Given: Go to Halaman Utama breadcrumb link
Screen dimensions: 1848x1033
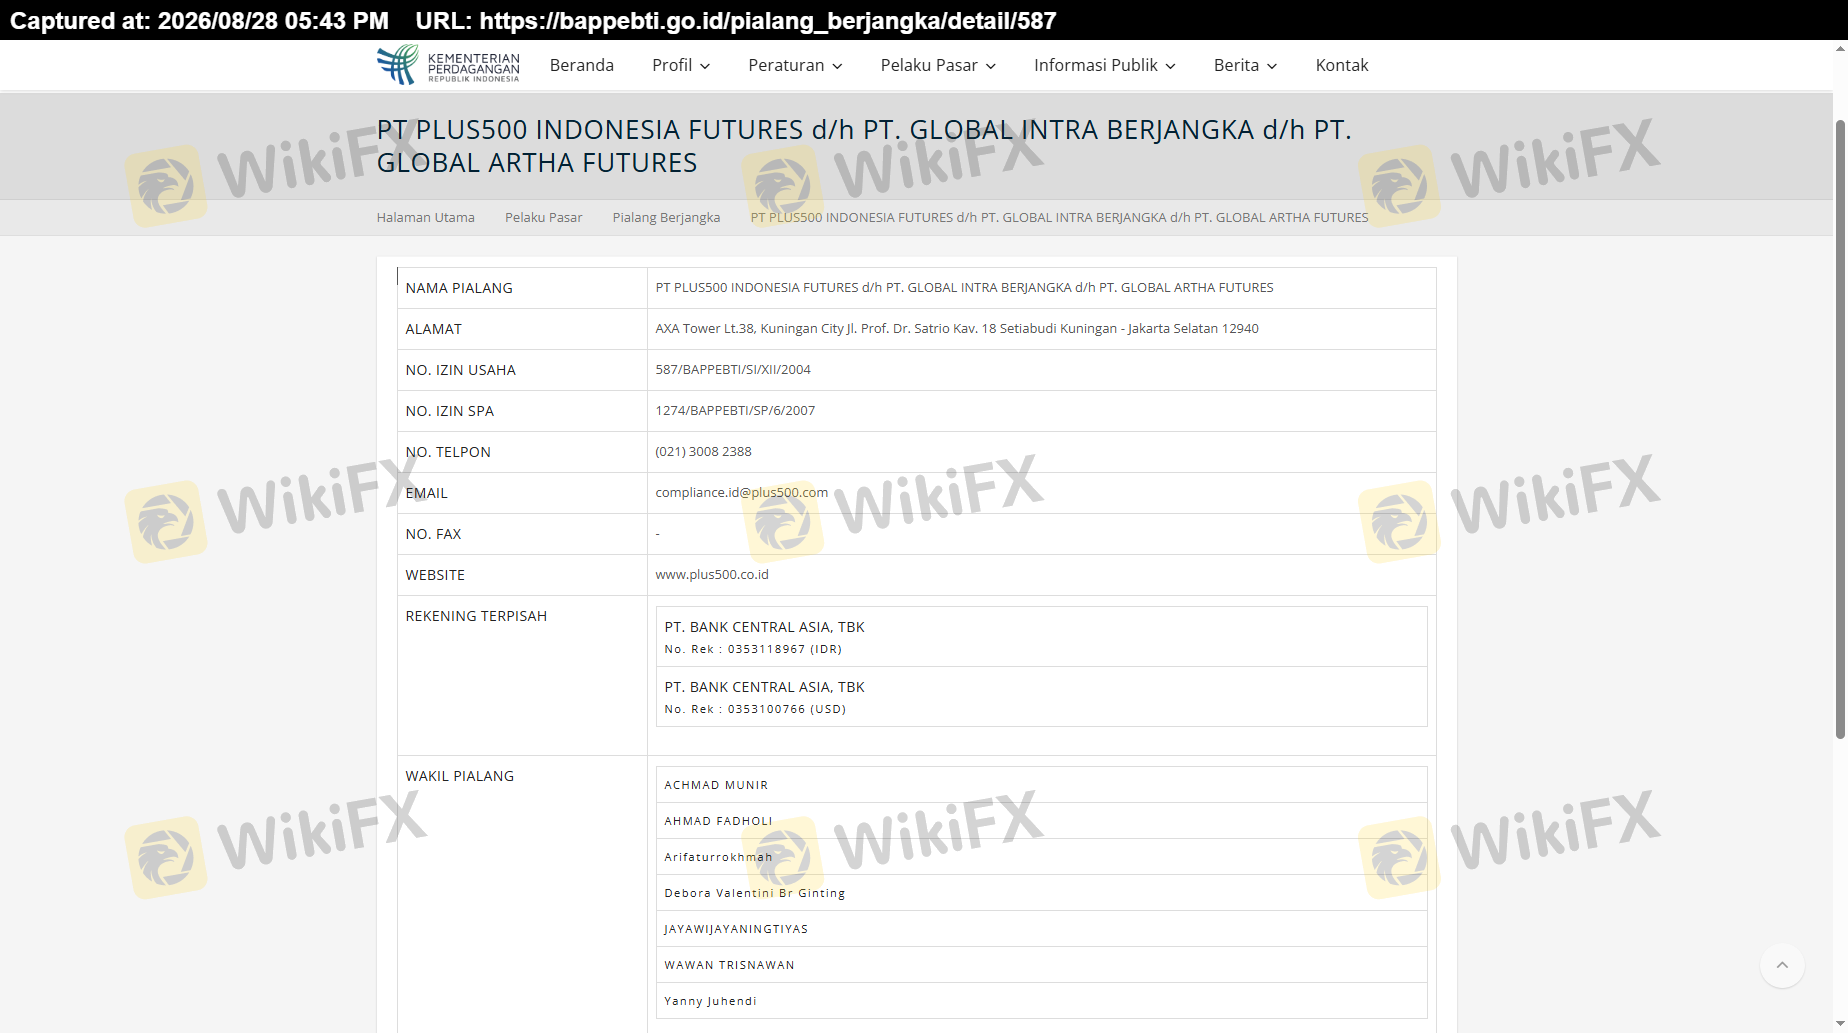Looking at the screenshot, I should click(426, 217).
